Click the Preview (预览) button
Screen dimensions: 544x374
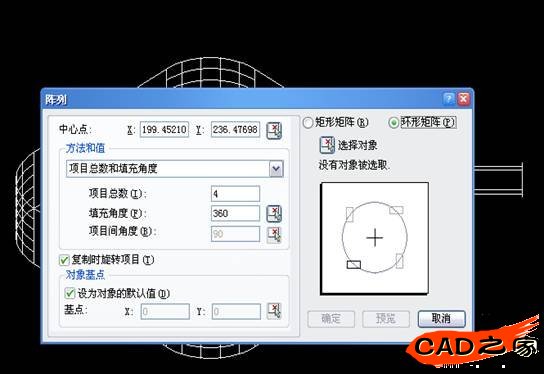point(386,319)
